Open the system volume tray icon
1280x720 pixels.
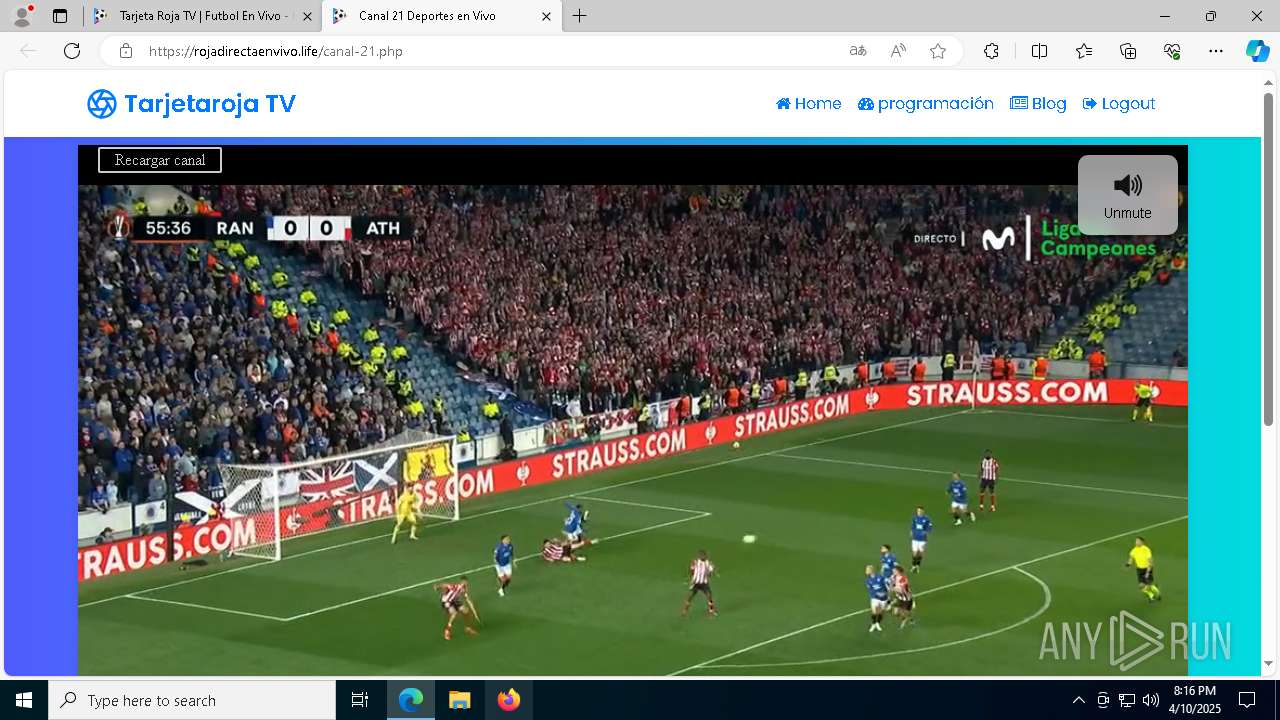point(1150,700)
